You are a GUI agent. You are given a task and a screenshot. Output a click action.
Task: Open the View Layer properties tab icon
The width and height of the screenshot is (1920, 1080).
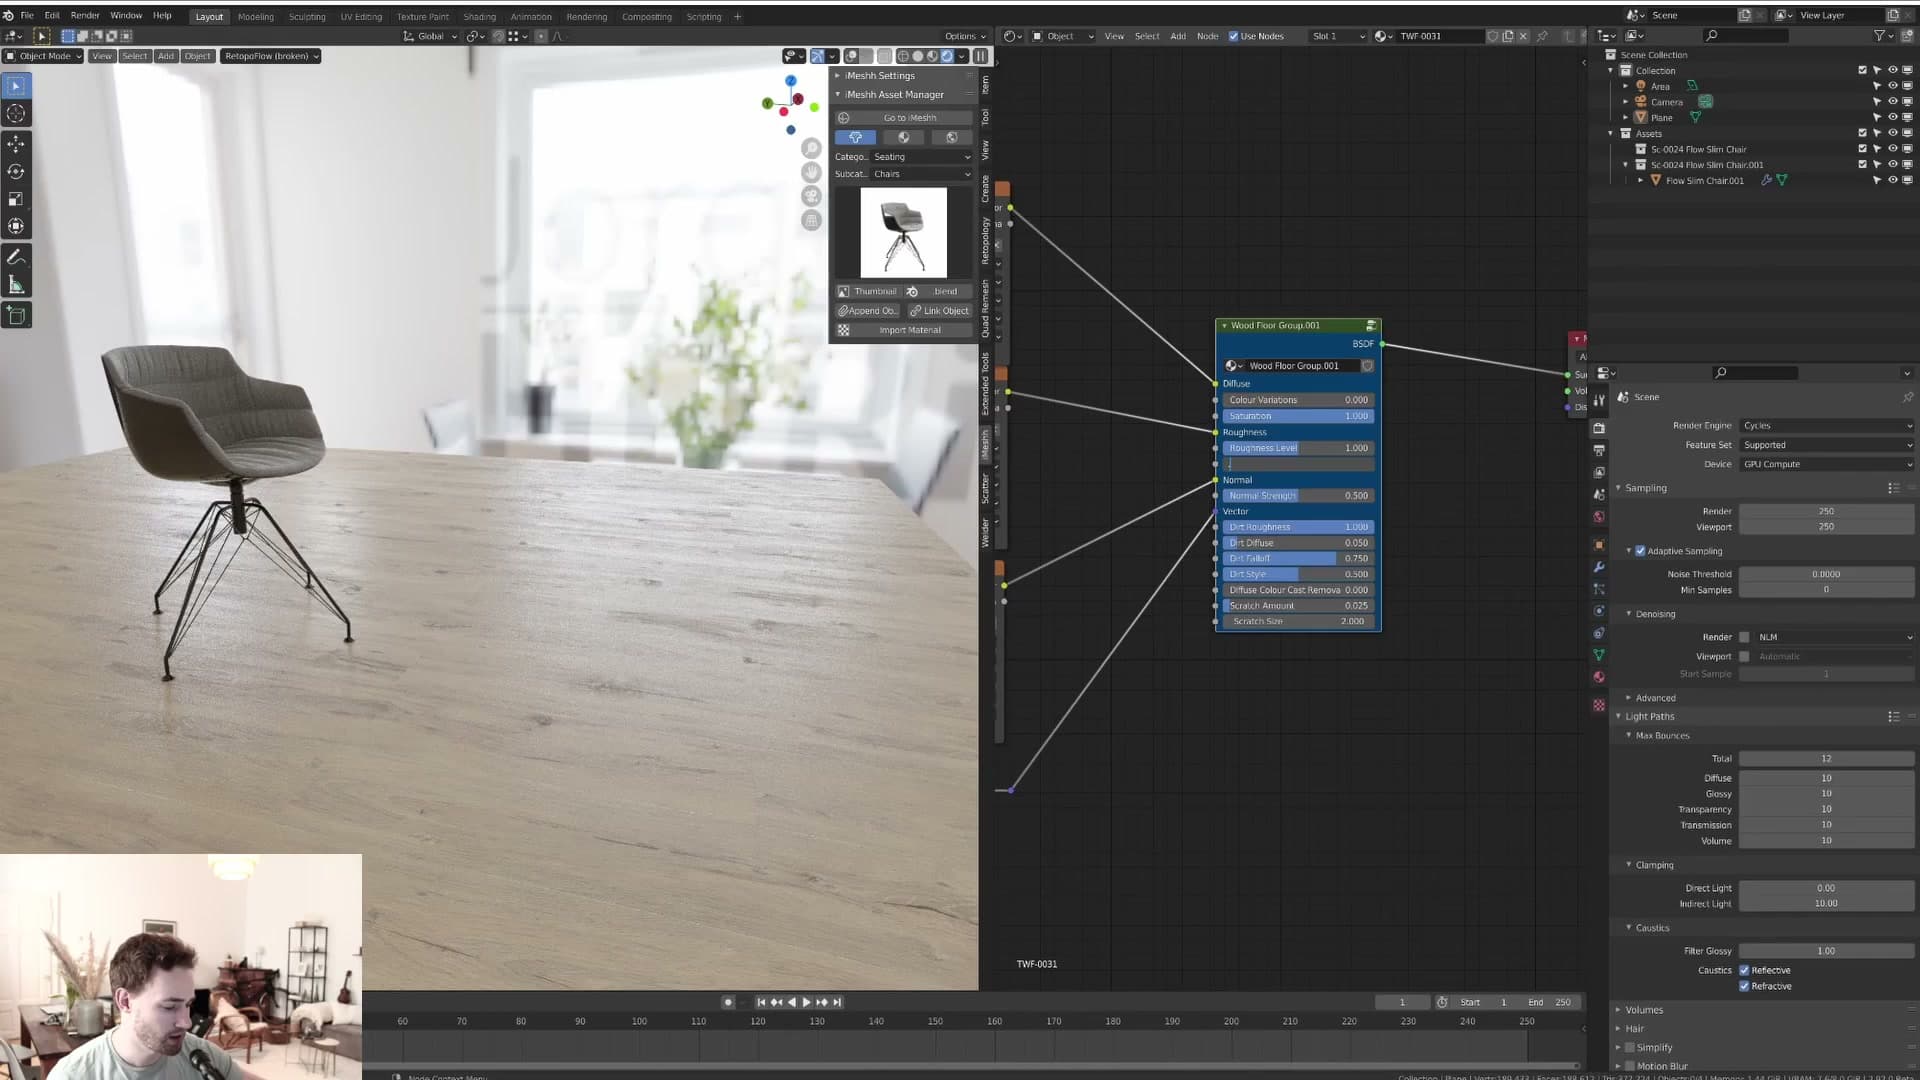[1599, 472]
